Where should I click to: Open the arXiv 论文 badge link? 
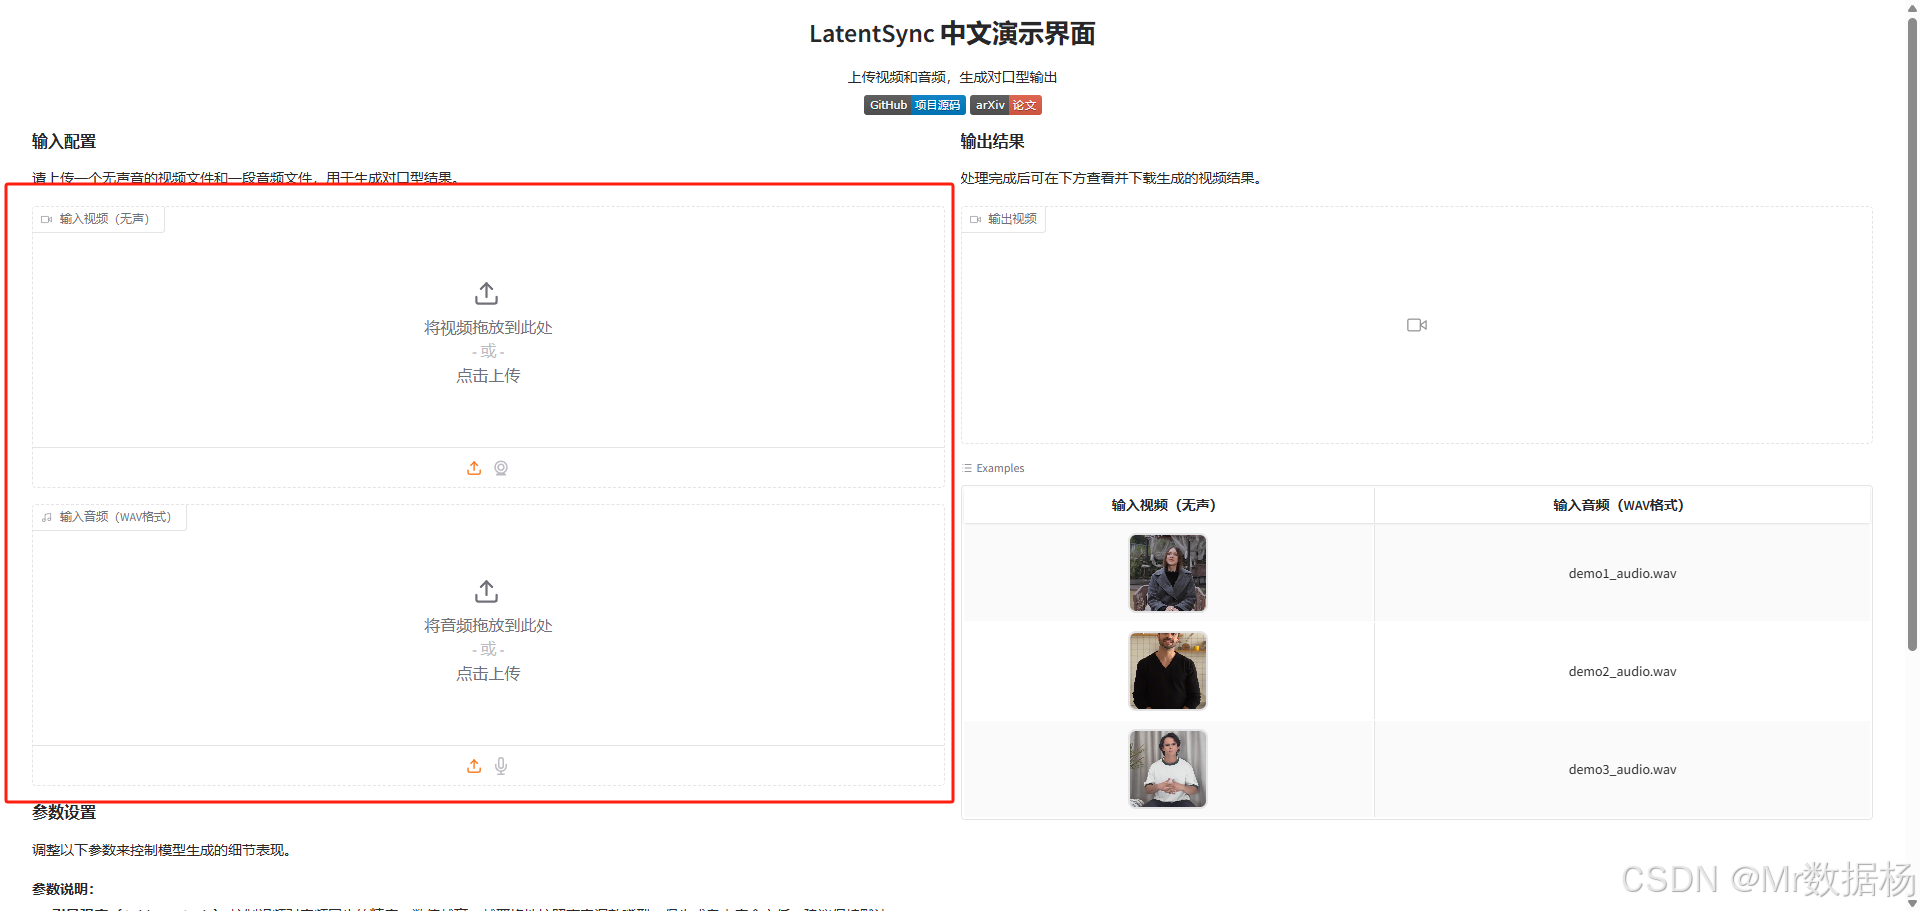click(1005, 105)
